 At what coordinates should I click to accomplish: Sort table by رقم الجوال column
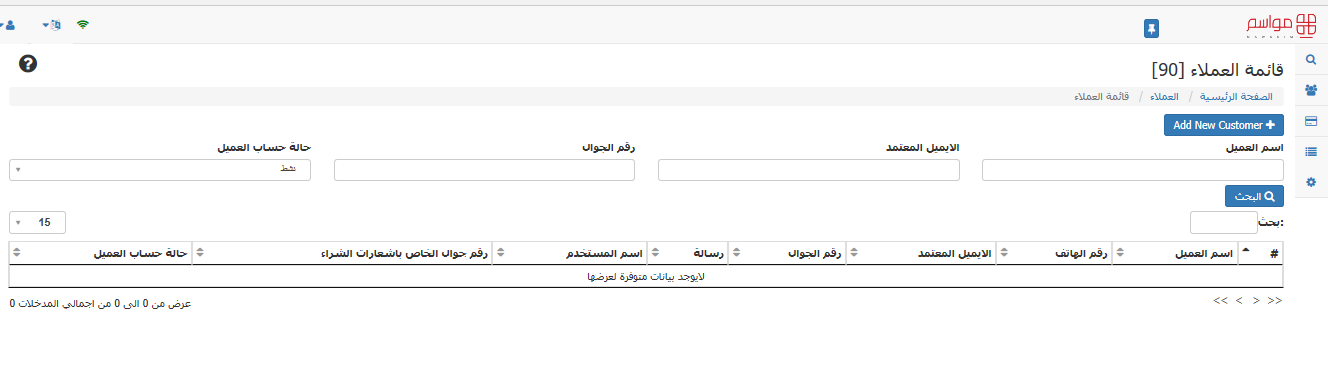pyautogui.click(x=788, y=253)
